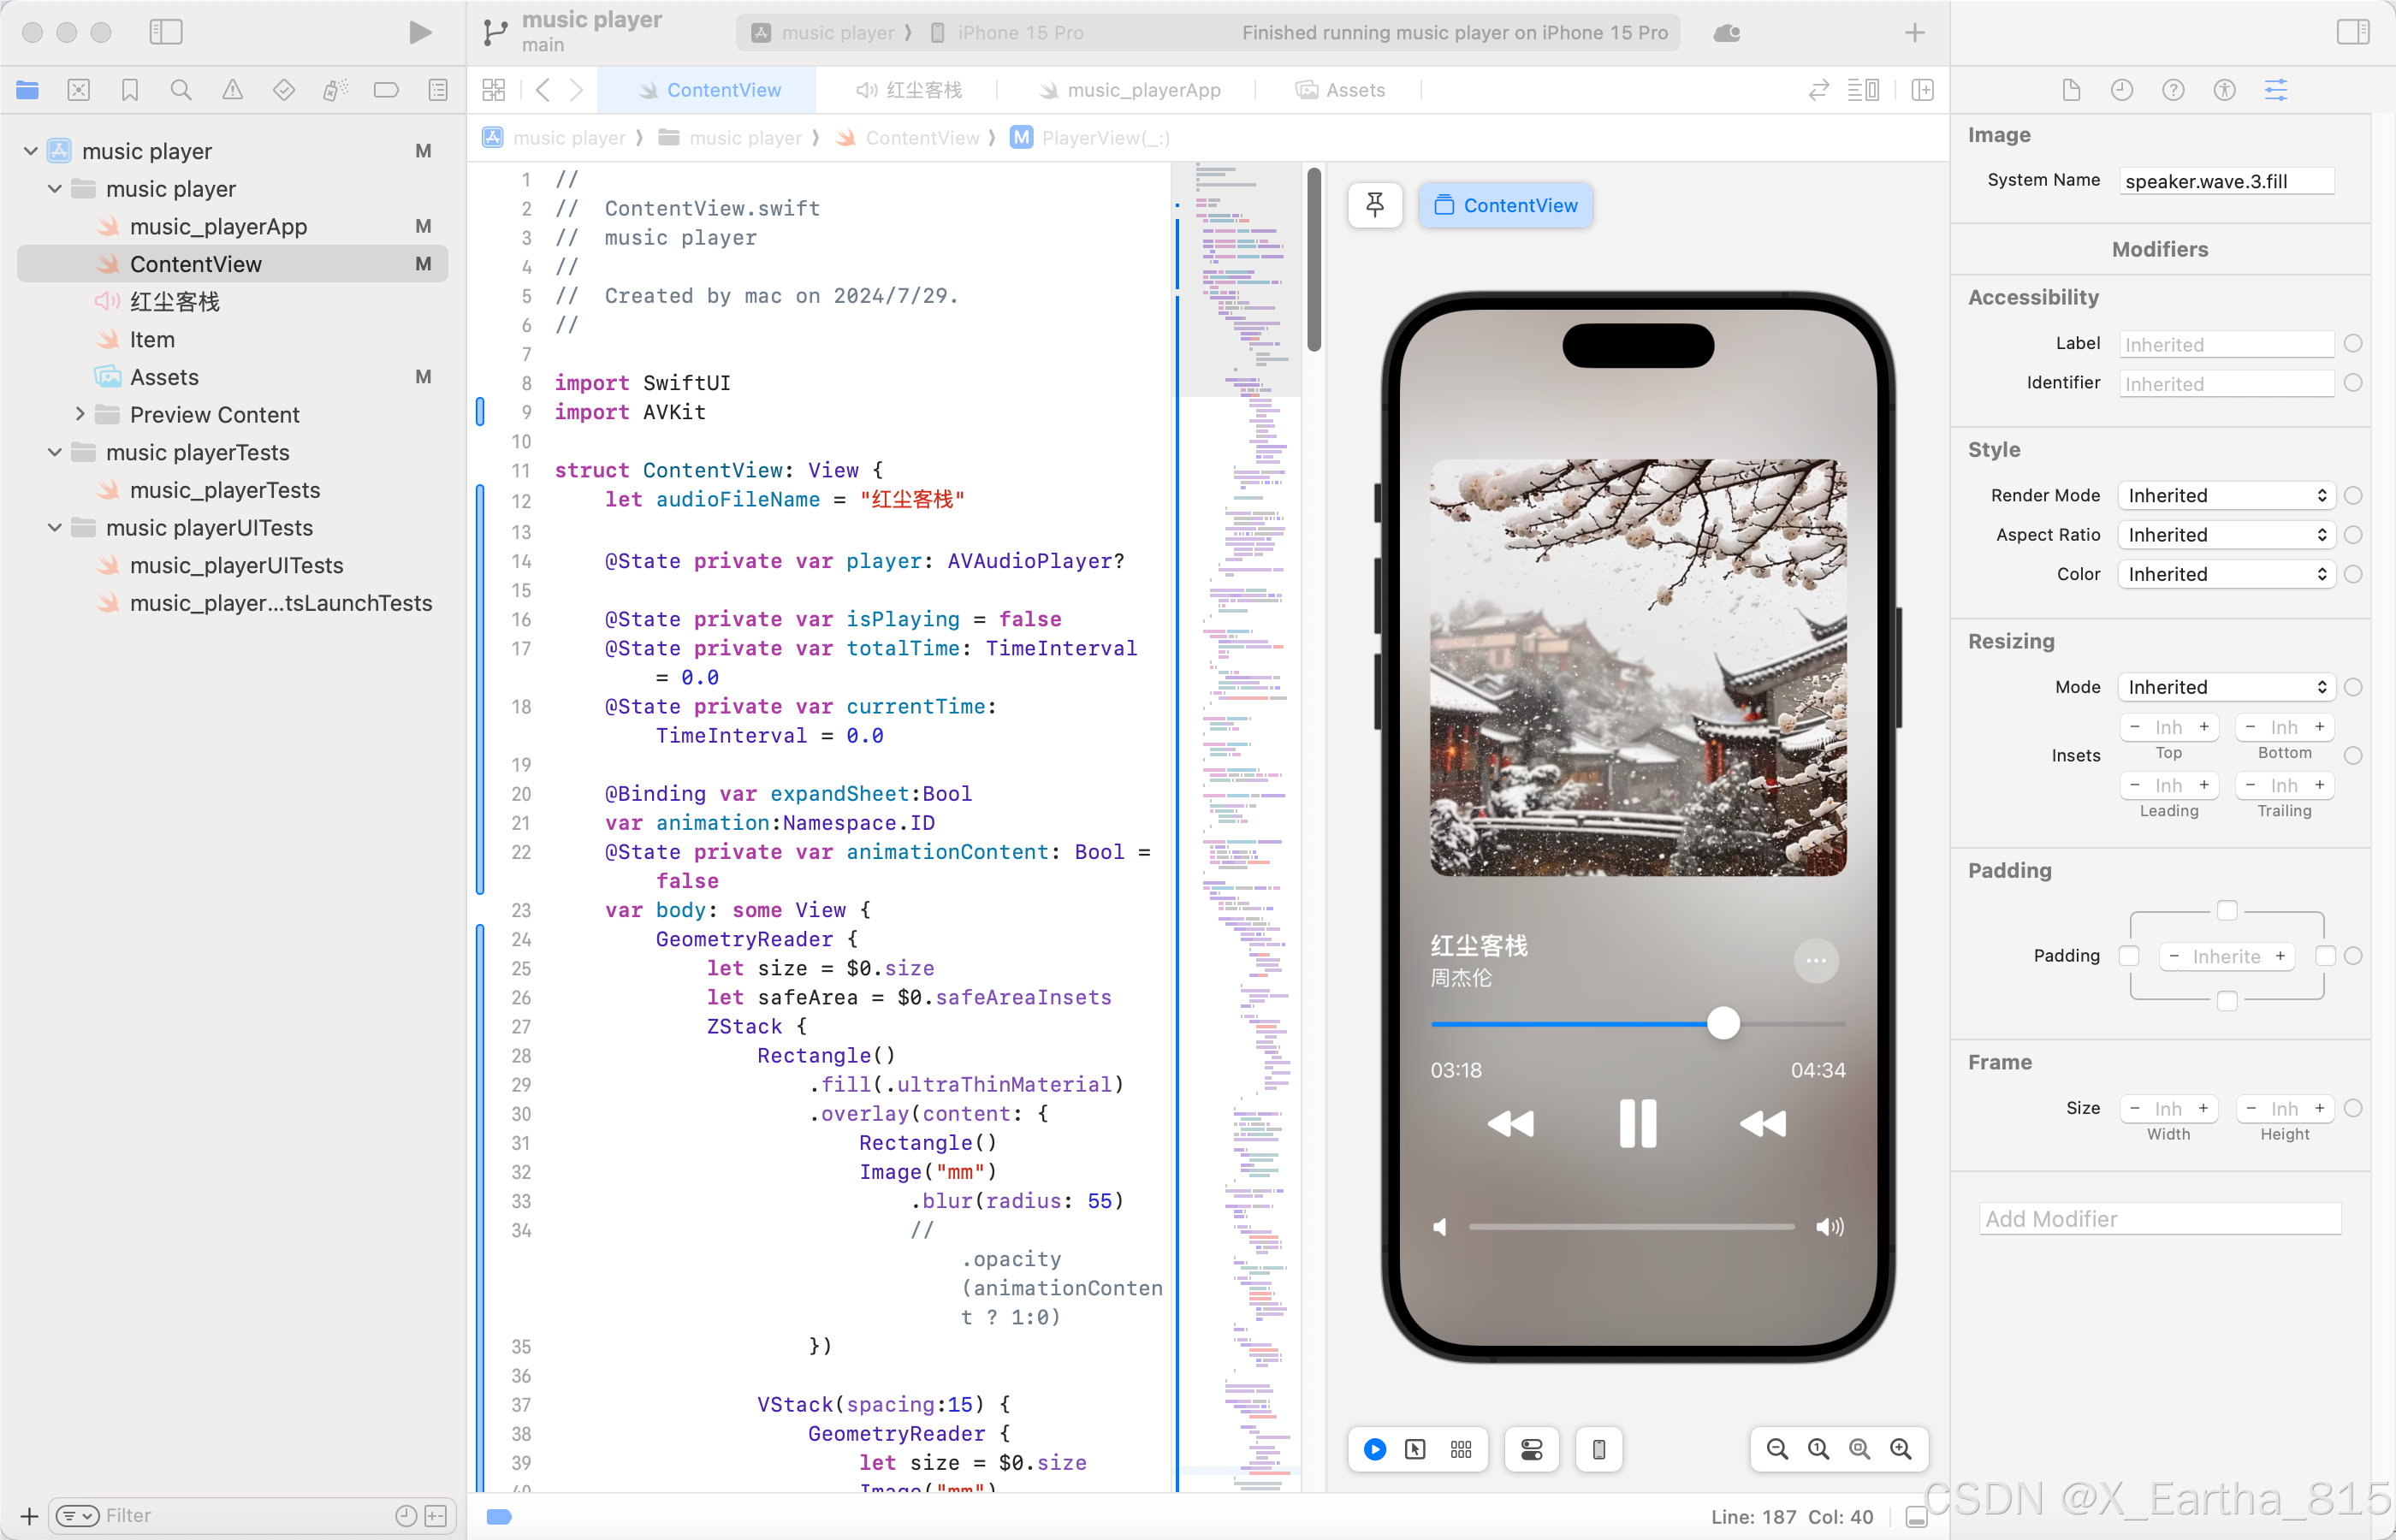Image resolution: width=2396 pixels, height=1540 pixels.
Task: Show the History inspector clock icon
Action: coord(2122,90)
